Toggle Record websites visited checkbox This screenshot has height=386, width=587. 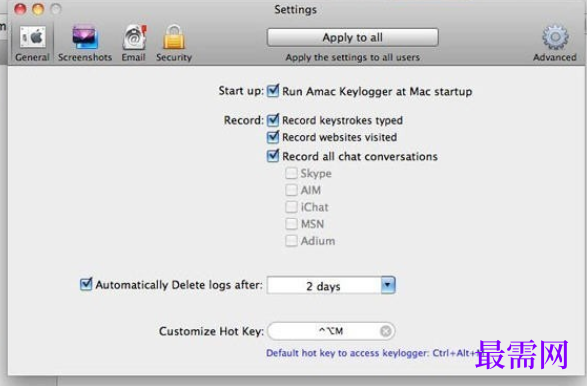(273, 137)
